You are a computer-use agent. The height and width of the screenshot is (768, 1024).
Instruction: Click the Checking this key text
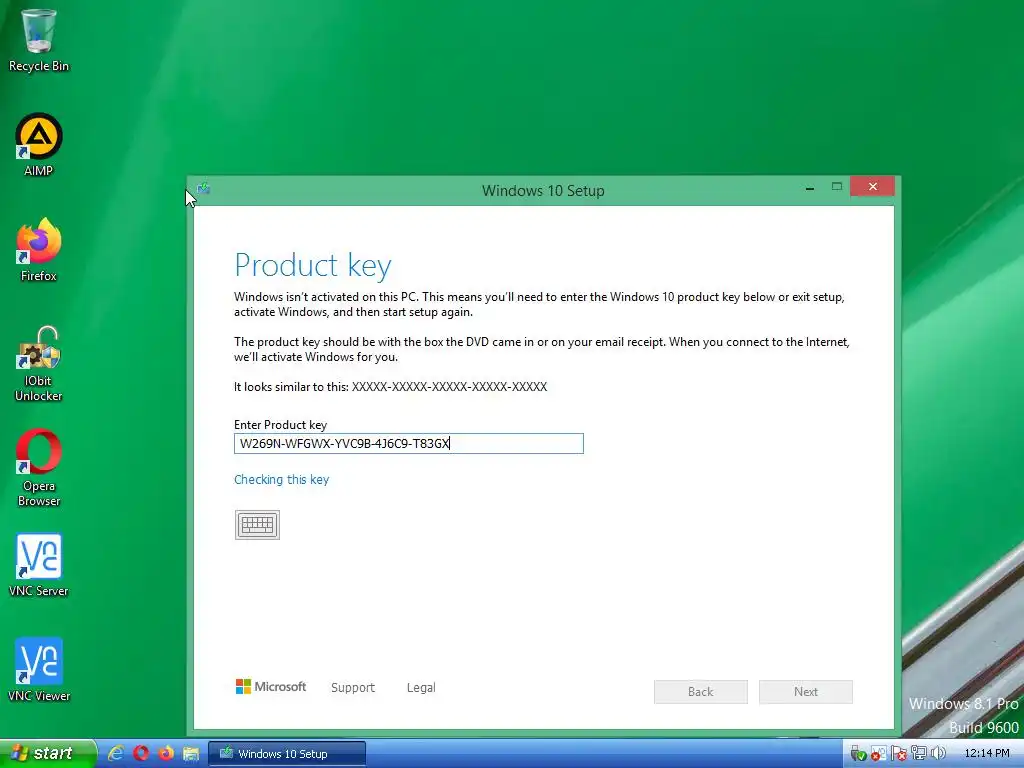pos(281,479)
